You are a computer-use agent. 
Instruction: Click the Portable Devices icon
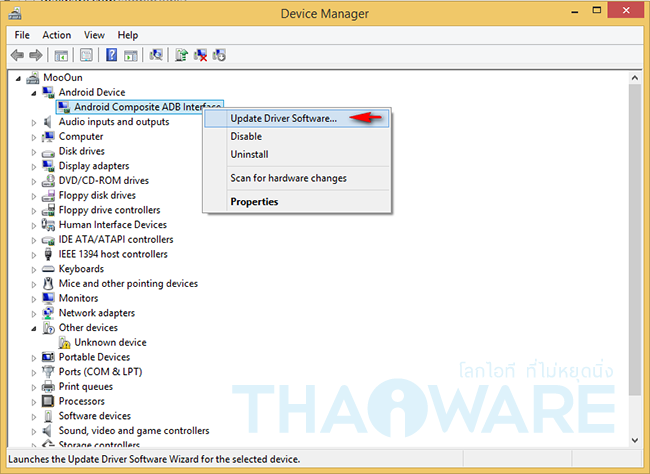48,357
